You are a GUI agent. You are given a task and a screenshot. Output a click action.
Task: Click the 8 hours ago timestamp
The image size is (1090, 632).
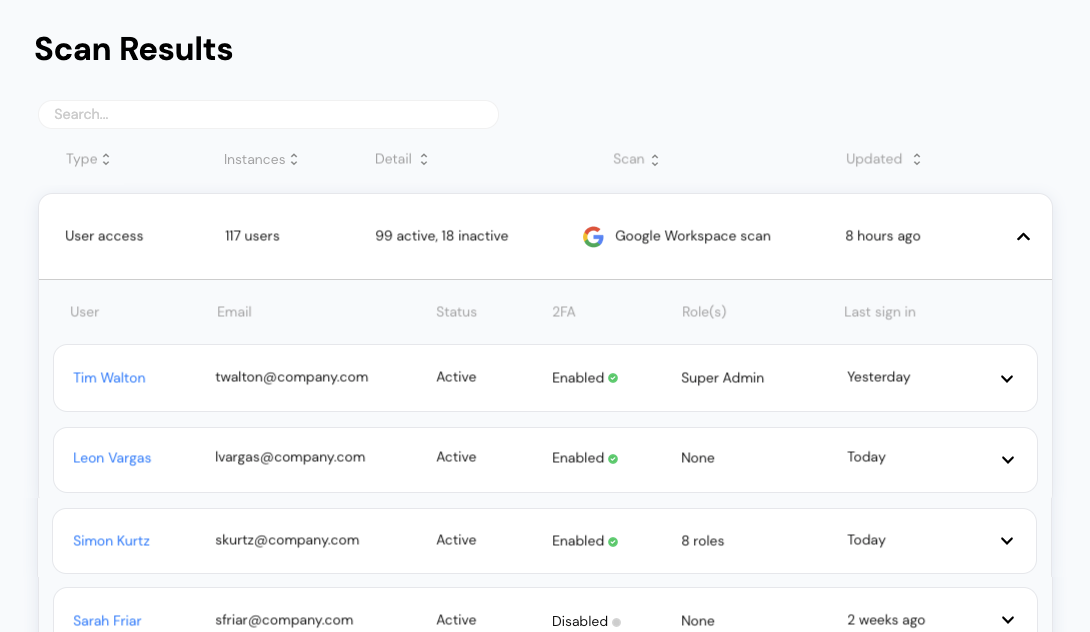[x=882, y=236]
